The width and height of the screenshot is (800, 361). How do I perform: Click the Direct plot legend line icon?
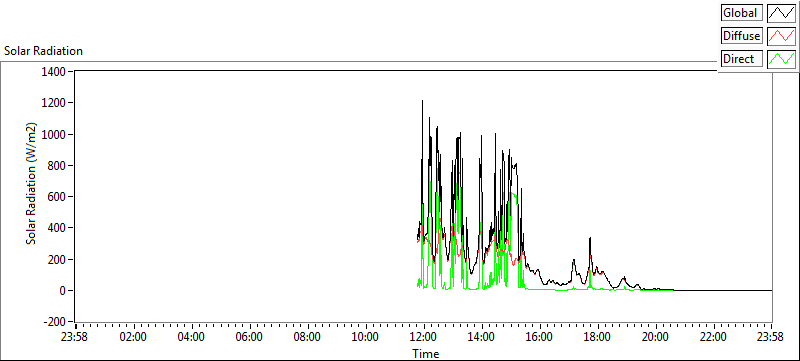tap(782, 59)
